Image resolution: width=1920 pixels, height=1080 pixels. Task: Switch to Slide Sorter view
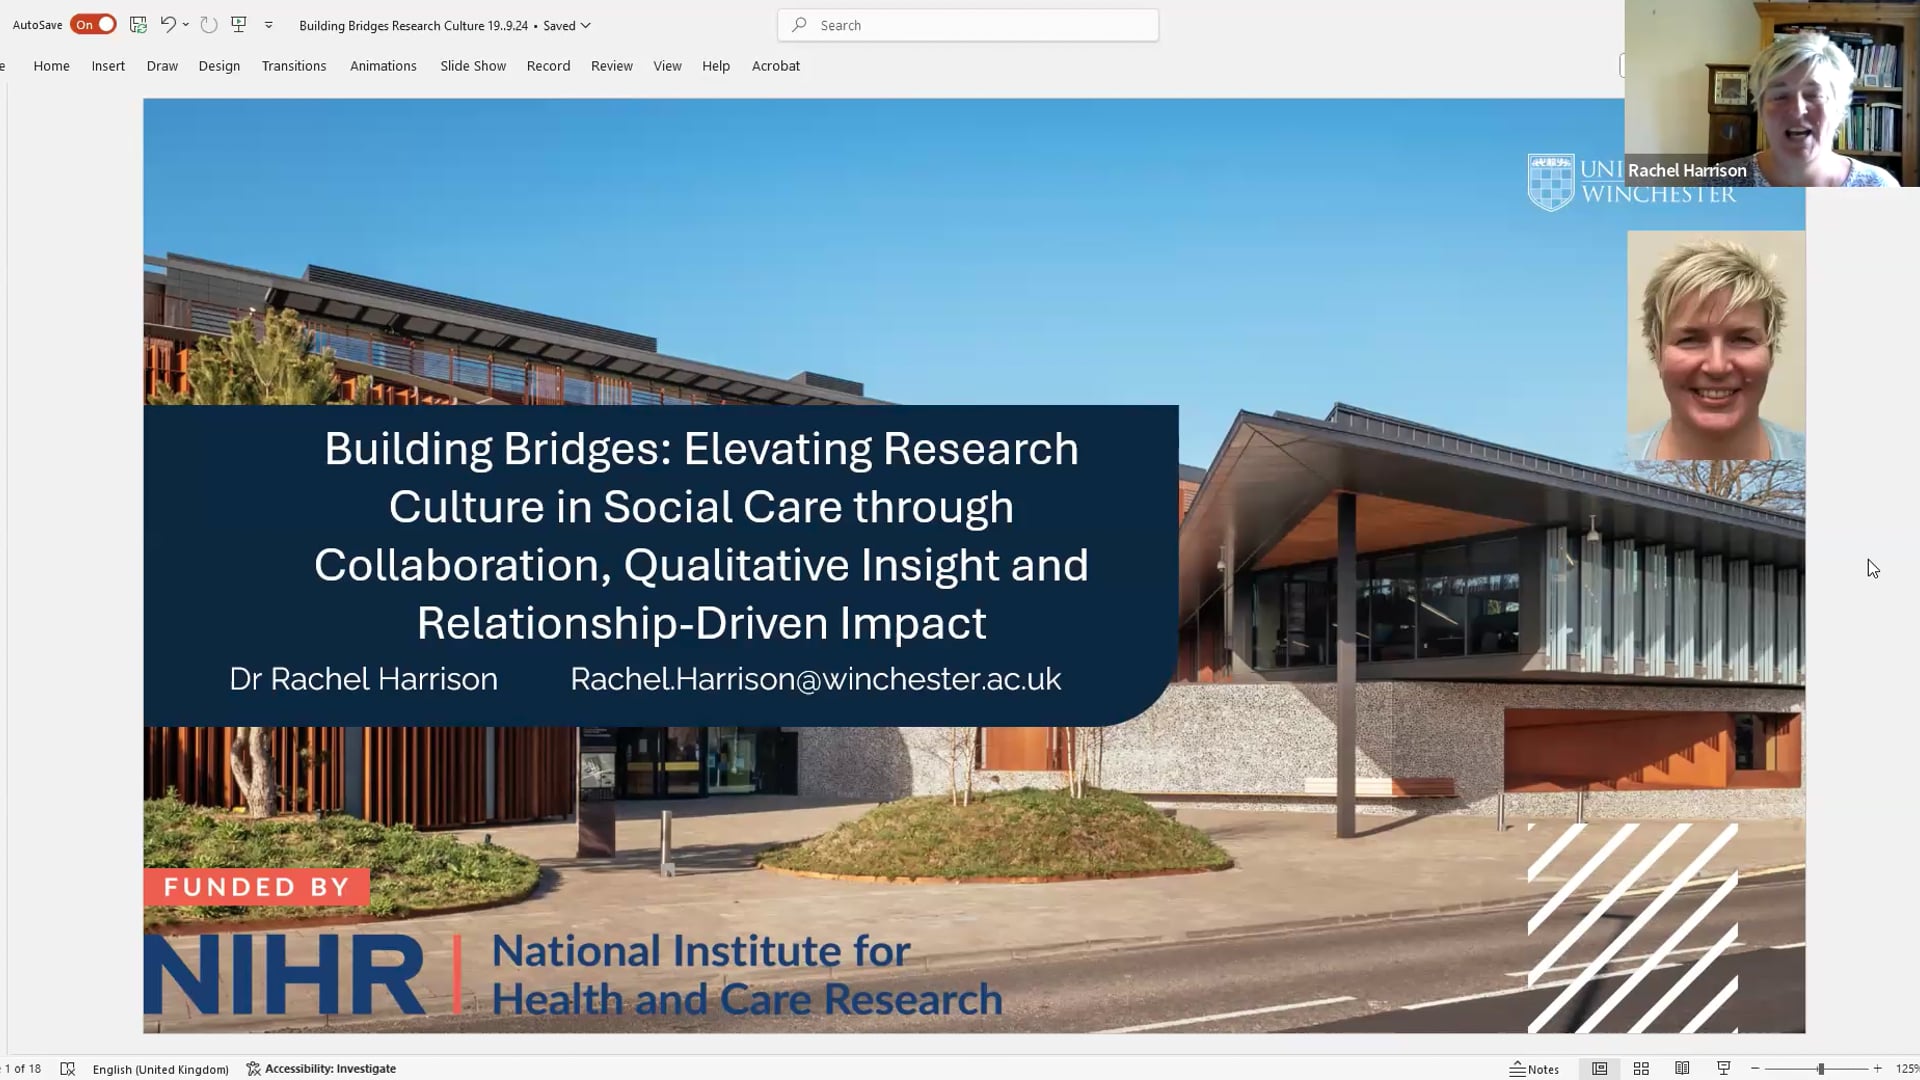[1641, 1068]
